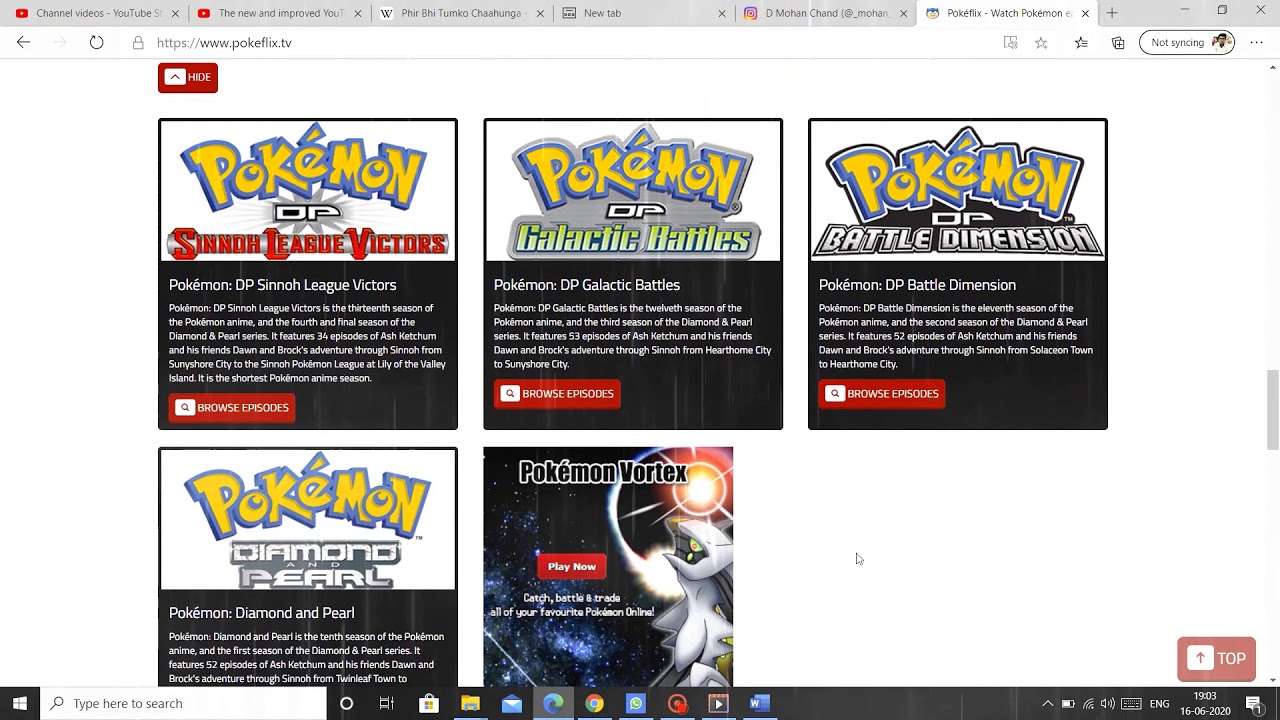This screenshot has height=720, width=1280.
Task: Open the Mail app from the taskbar
Action: (x=512, y=703)
